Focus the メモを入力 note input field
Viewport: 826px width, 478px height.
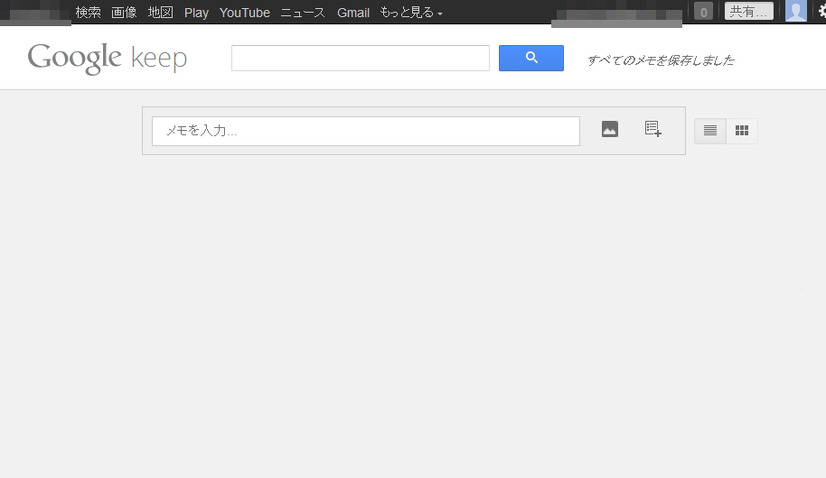(x=366, y=131)
